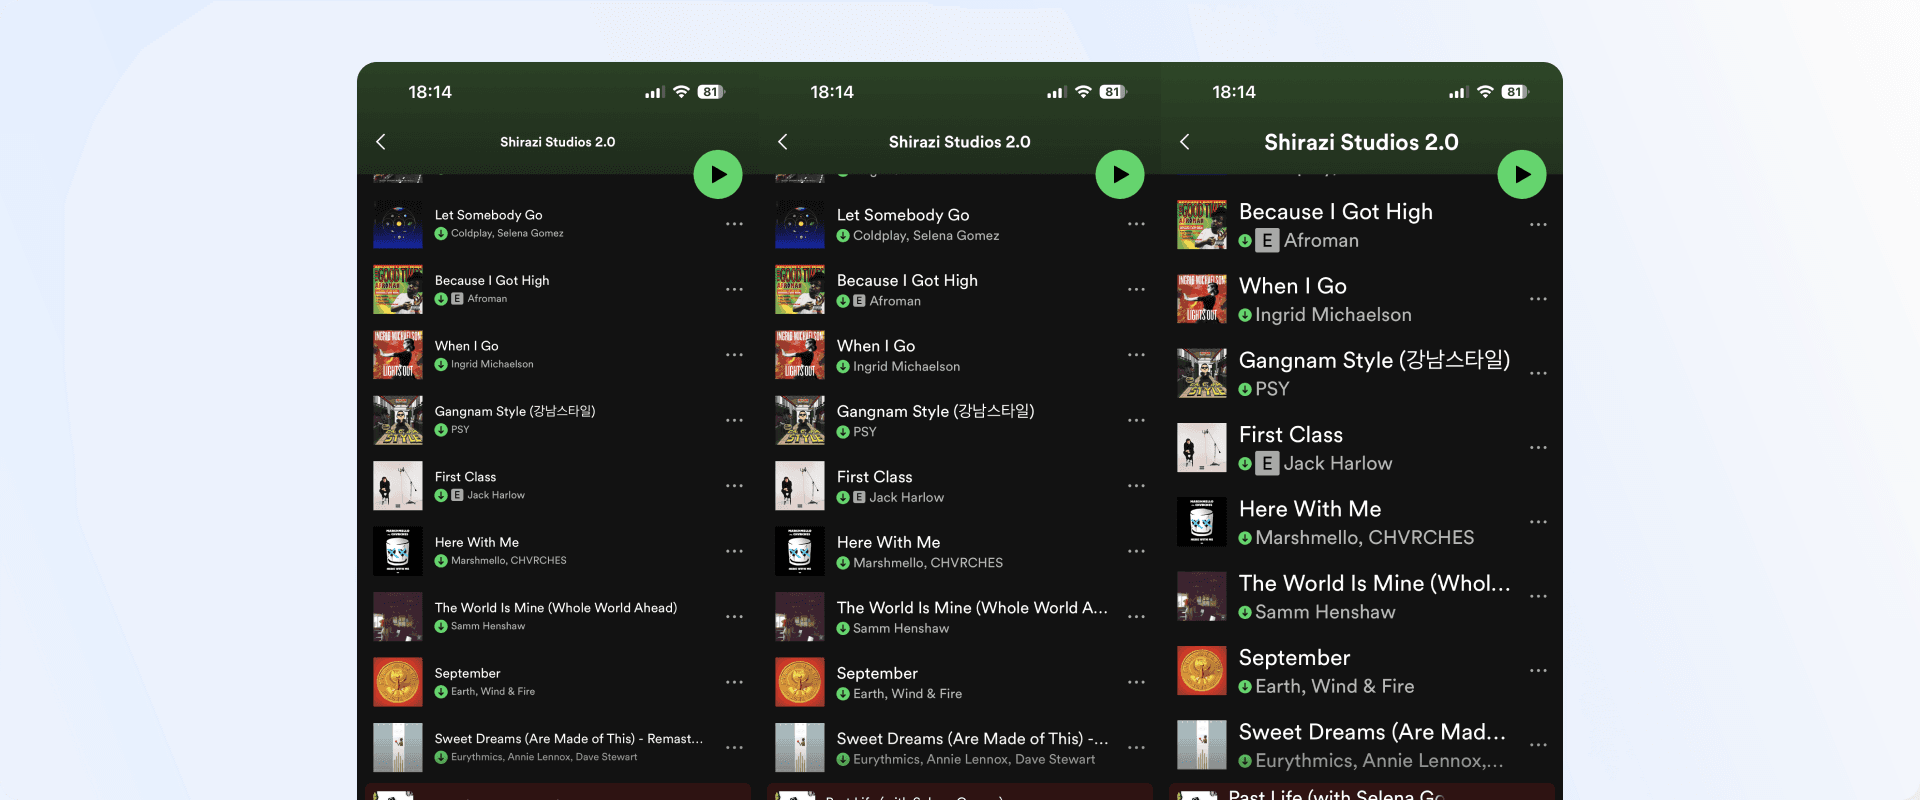
Task: Tap Here With Me album art in right phone
Action: (1202, 522)
